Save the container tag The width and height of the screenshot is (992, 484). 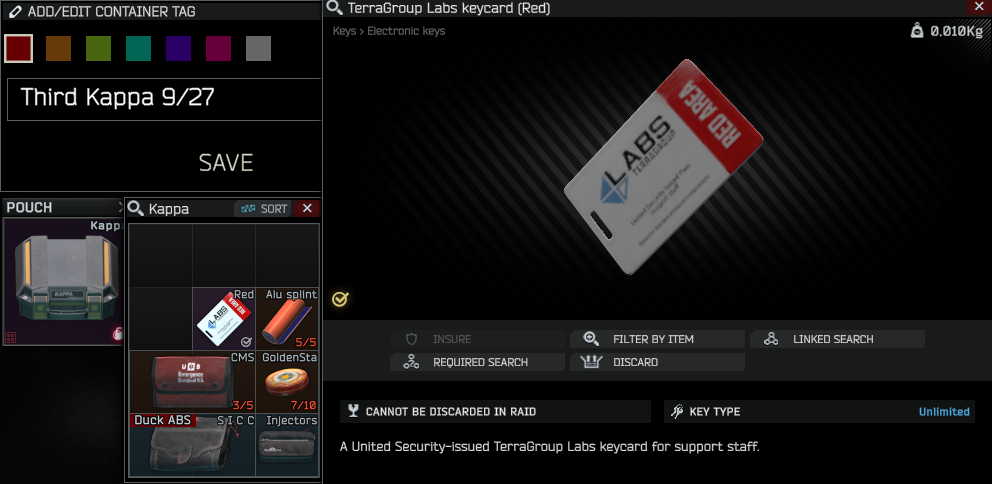click(226, 163)
